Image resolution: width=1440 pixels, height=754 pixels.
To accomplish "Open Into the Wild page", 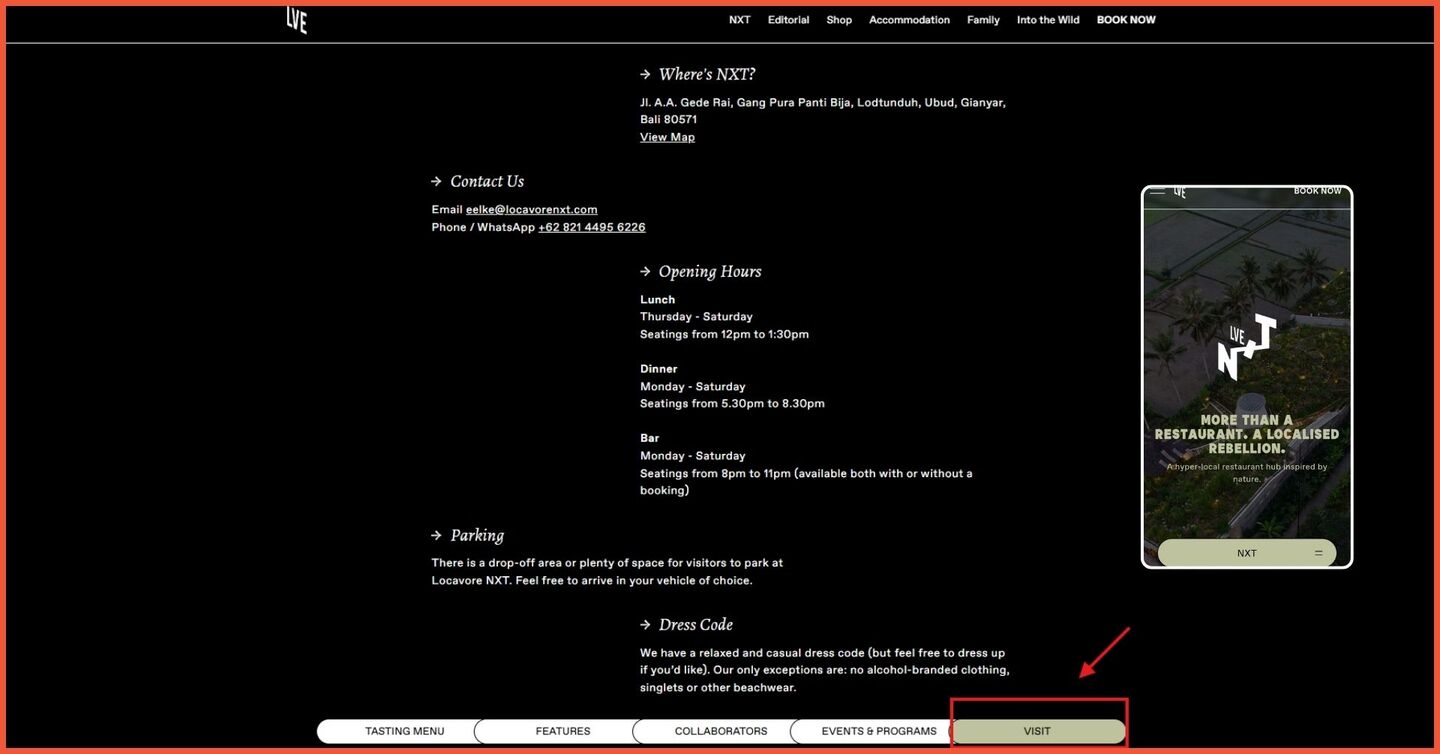I will click(x=1048, y=20).
